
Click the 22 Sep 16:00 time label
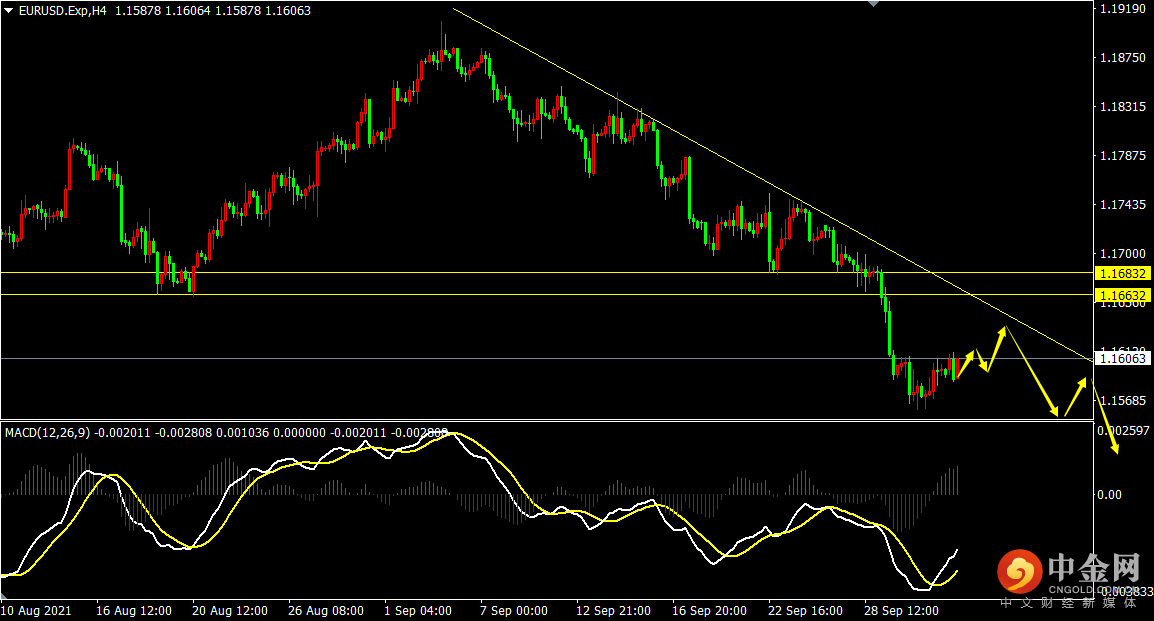805,611
